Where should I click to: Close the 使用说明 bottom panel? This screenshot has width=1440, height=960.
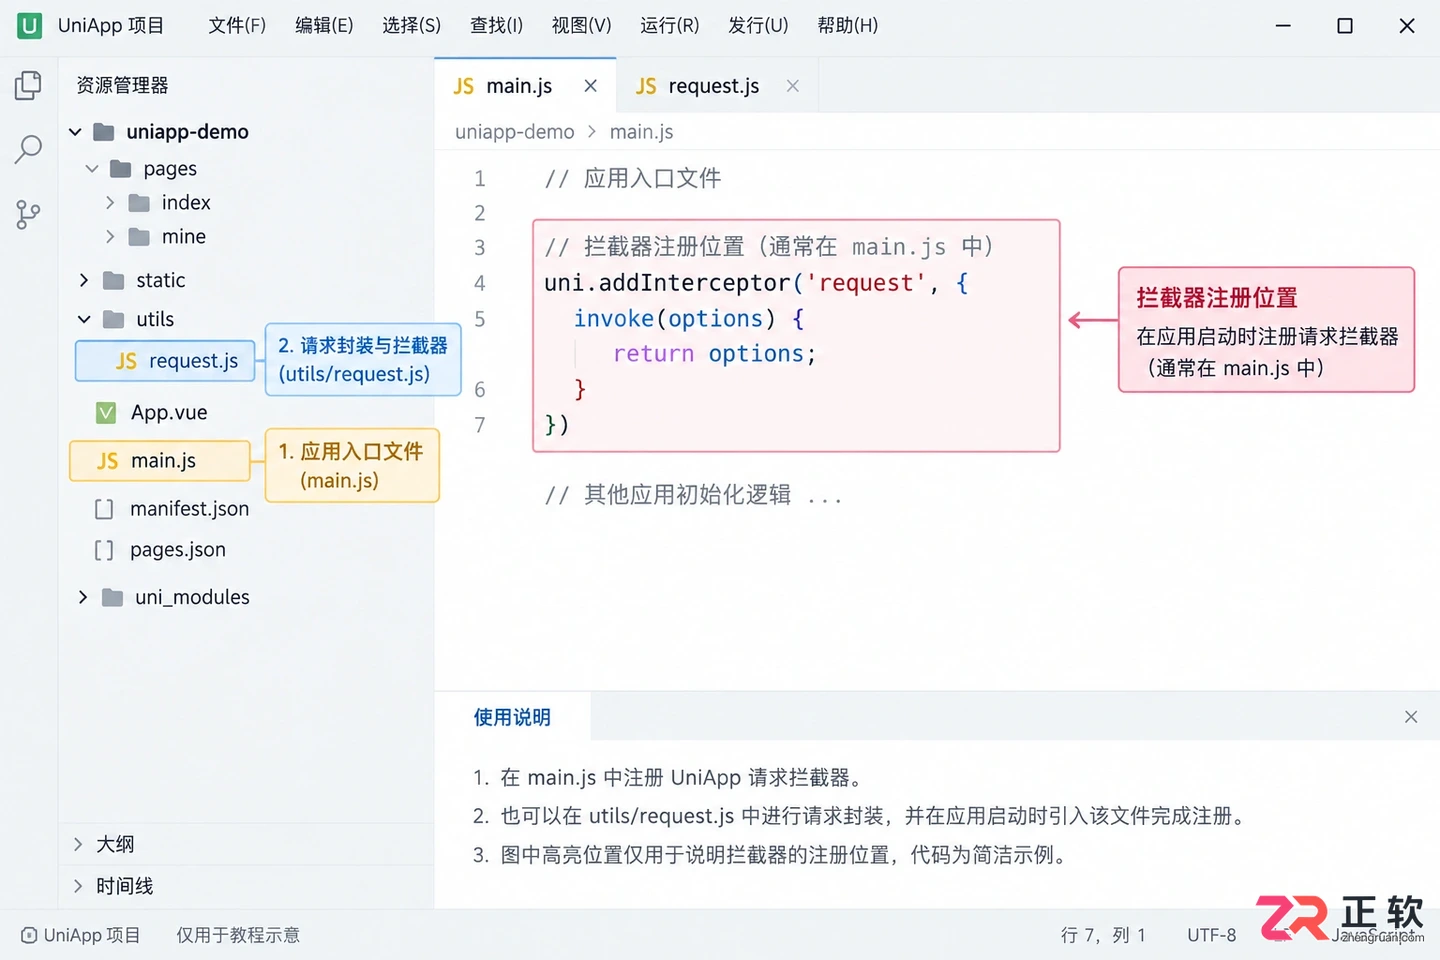[x=1411, y=717]
